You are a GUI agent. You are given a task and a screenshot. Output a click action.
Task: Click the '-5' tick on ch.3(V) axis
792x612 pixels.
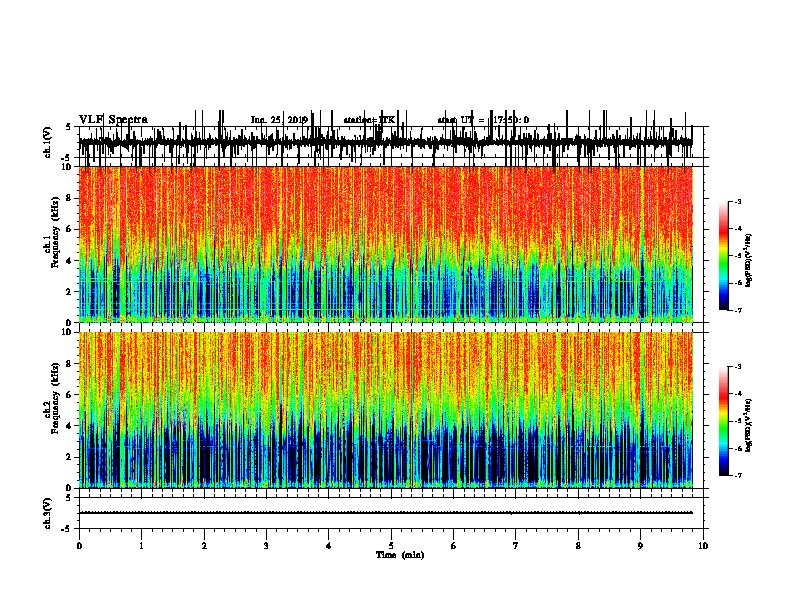point(67,529)
